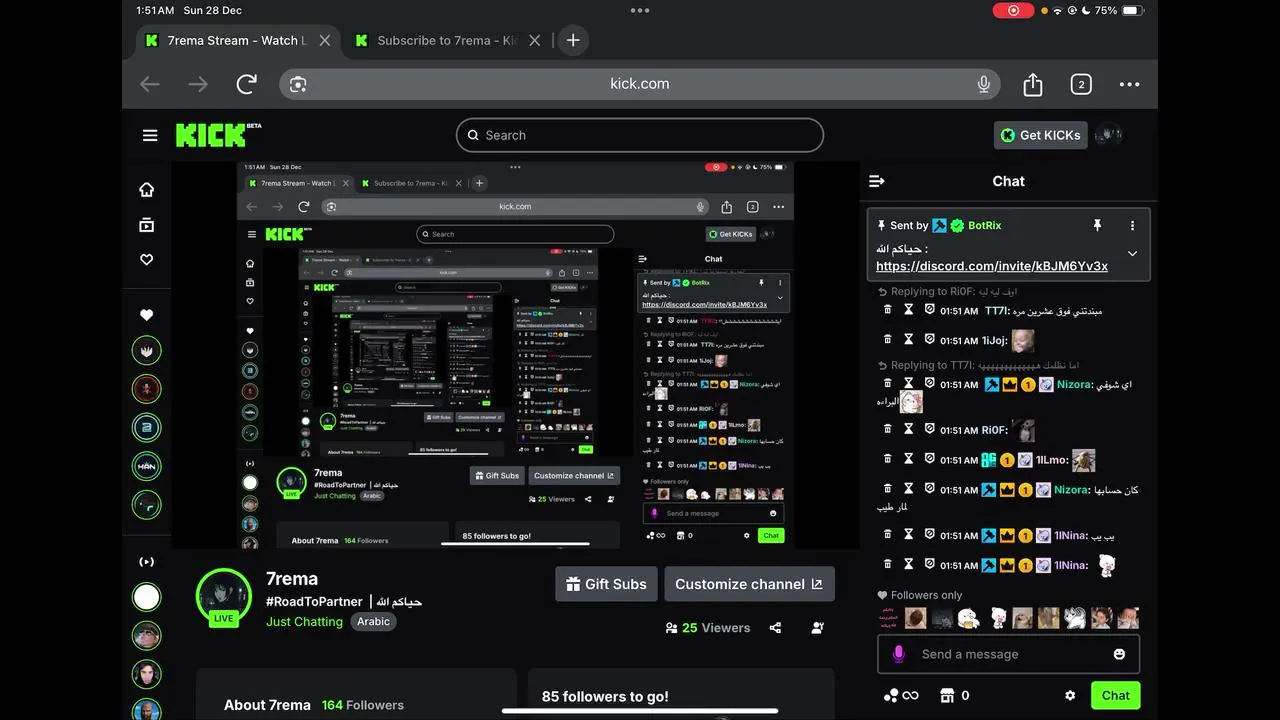Open the HAN channel avatar in sidebar
Image resolution: width=1280 pixels, height=720 pixels.
pyautogui.click(x=147, y=467)
